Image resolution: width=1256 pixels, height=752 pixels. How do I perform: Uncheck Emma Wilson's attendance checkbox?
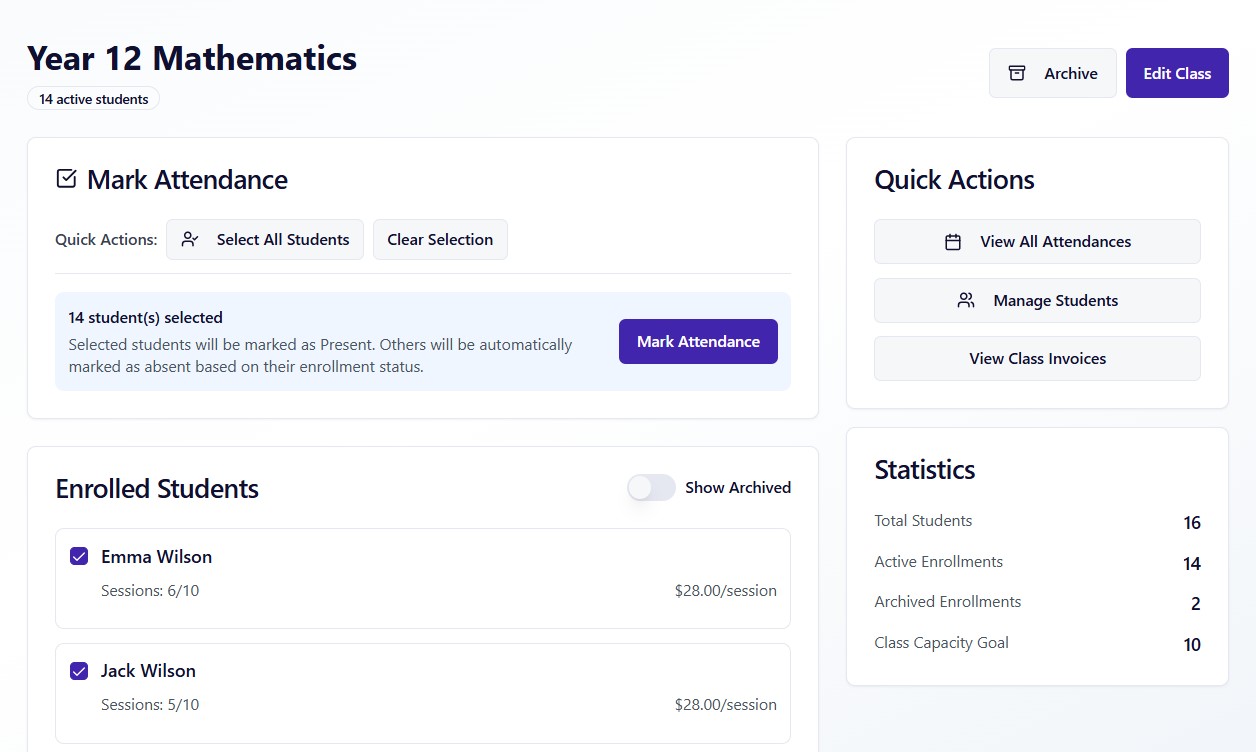(79, 556)
